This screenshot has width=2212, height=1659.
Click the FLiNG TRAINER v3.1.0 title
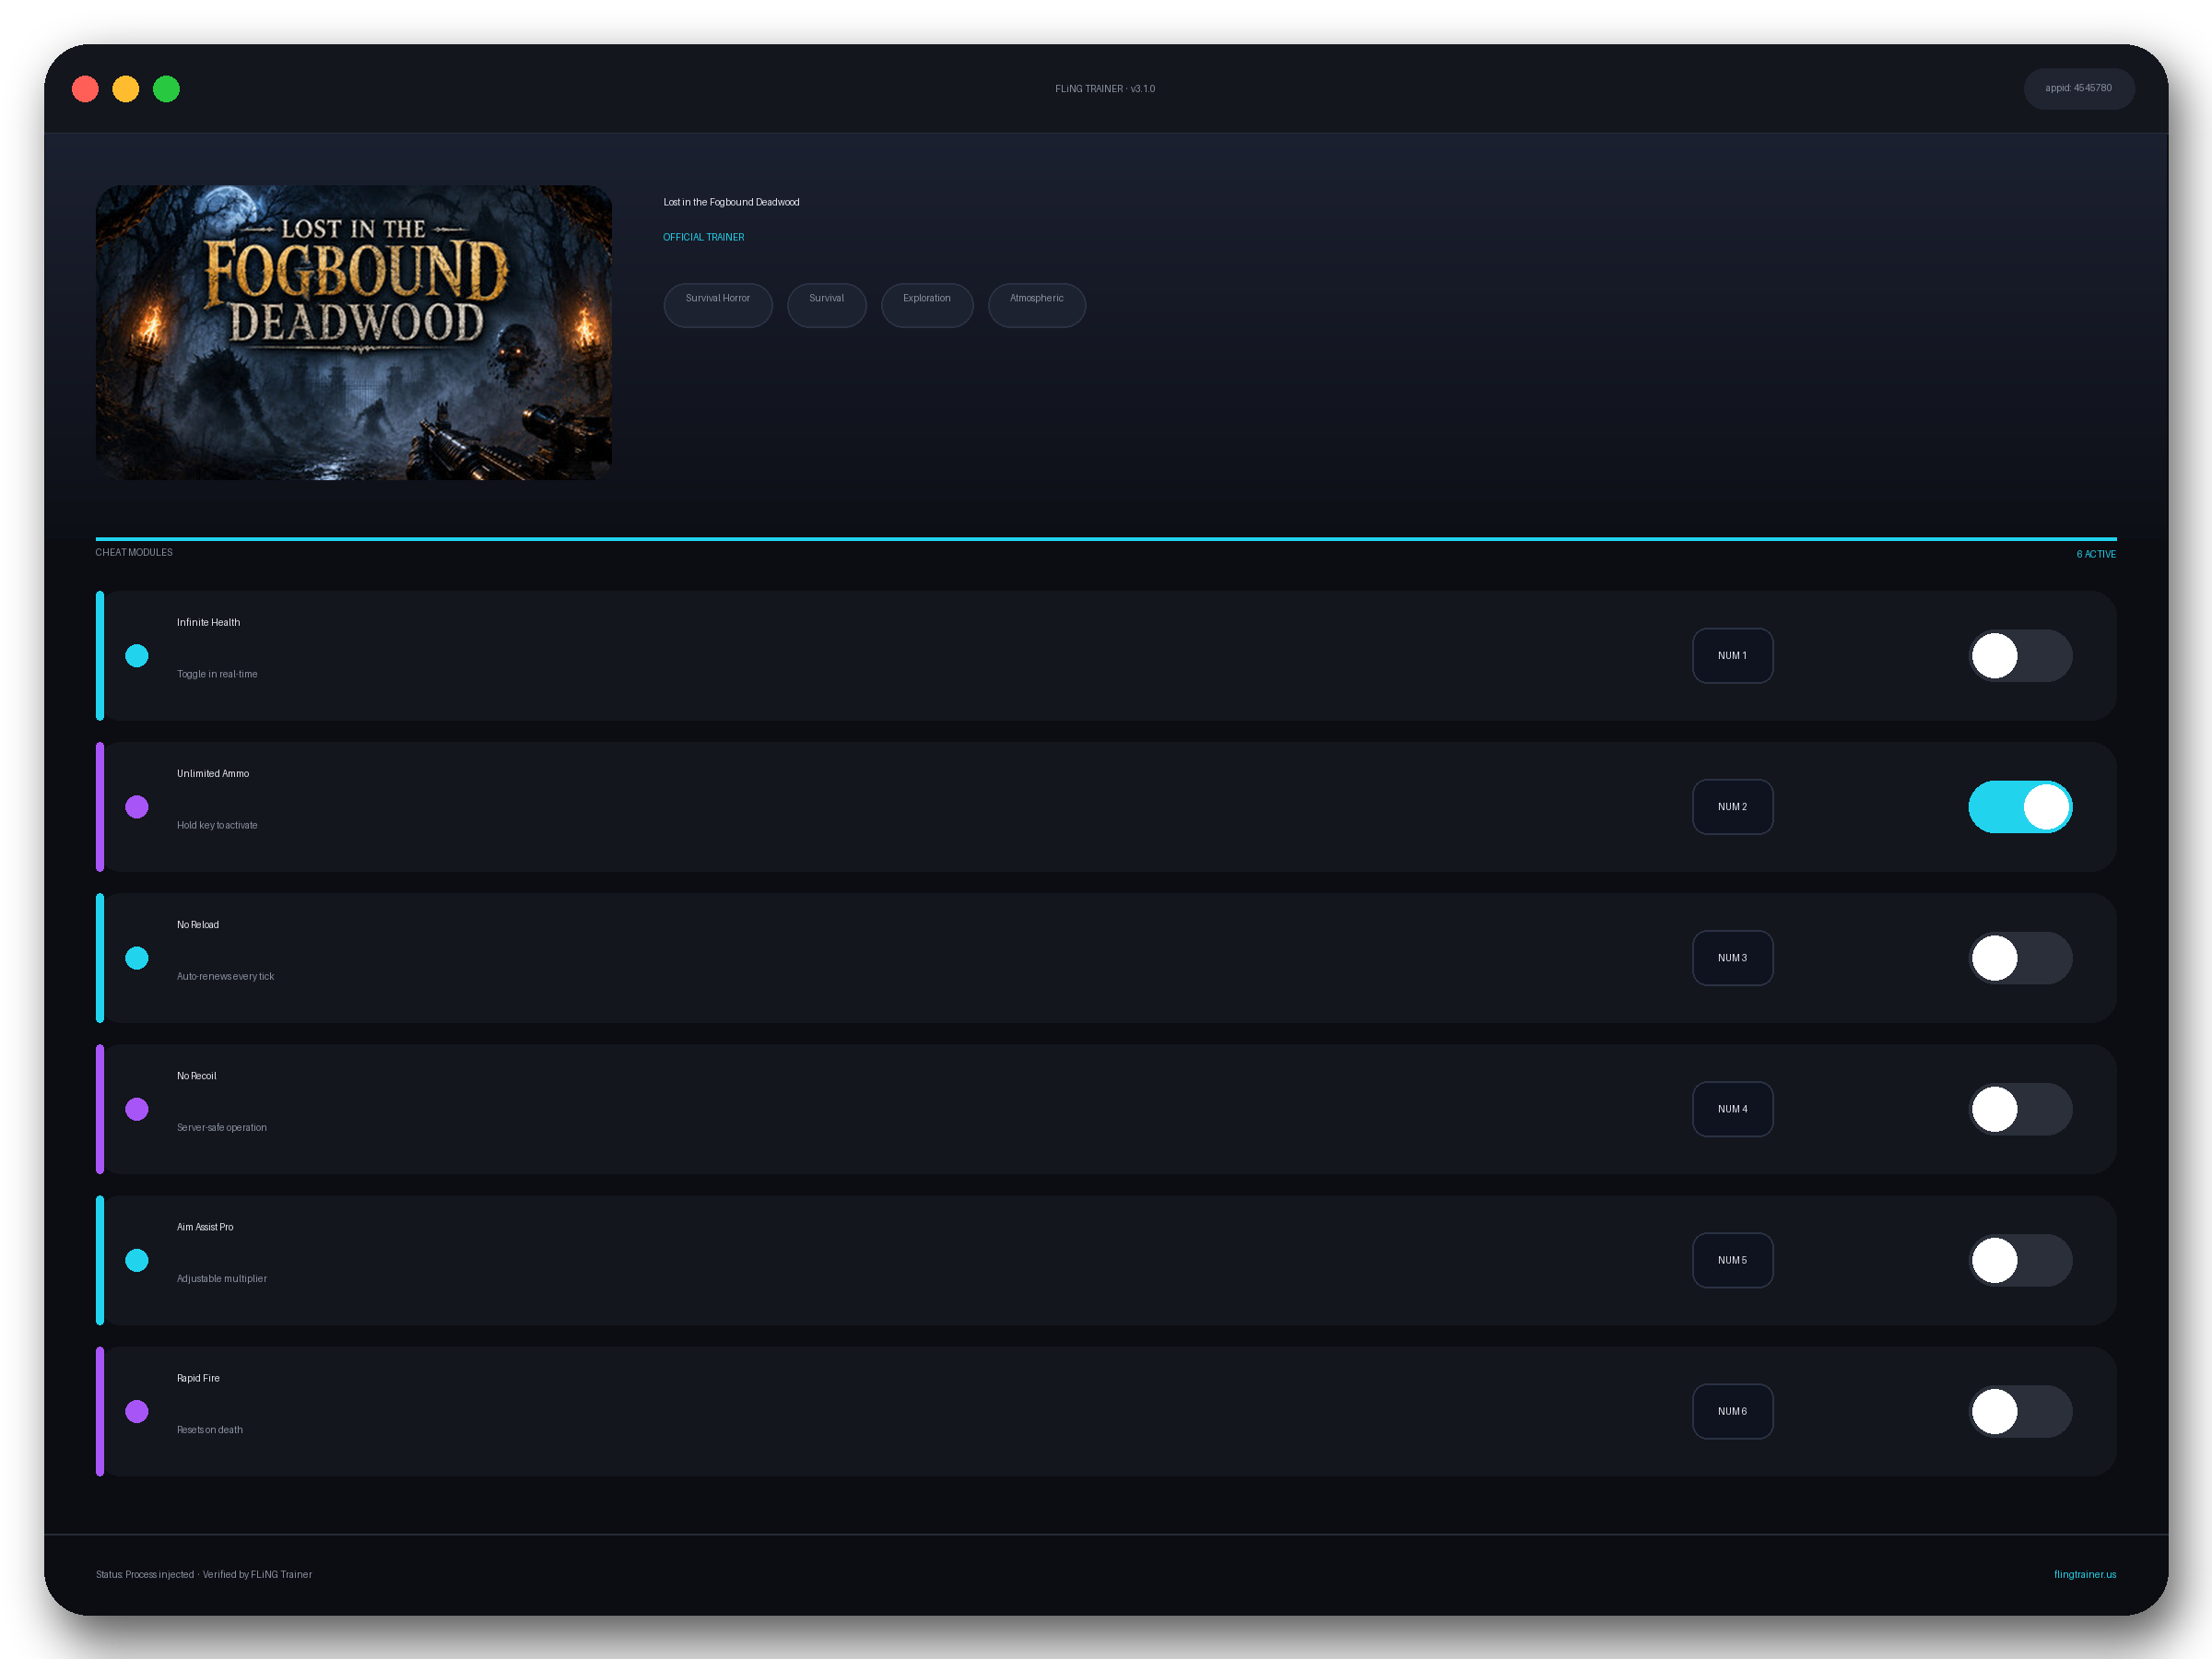point(1105,89)
